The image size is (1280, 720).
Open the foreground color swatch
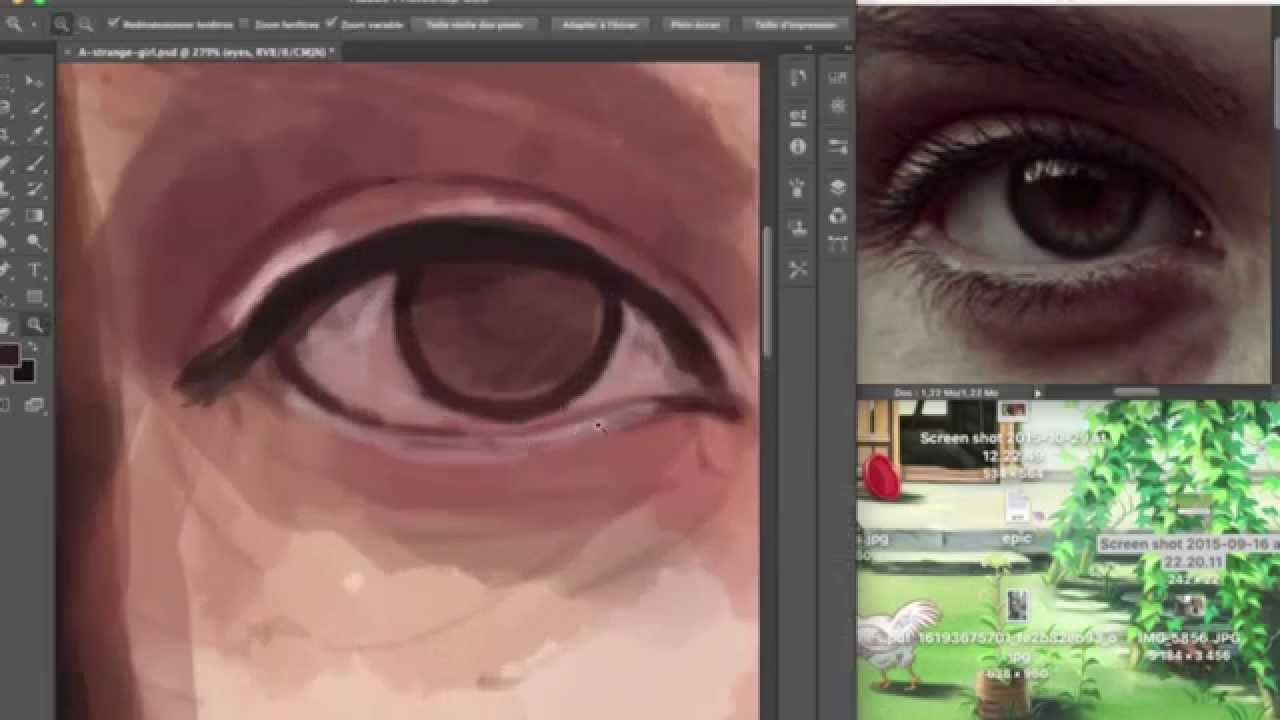[x=7, y=354]
